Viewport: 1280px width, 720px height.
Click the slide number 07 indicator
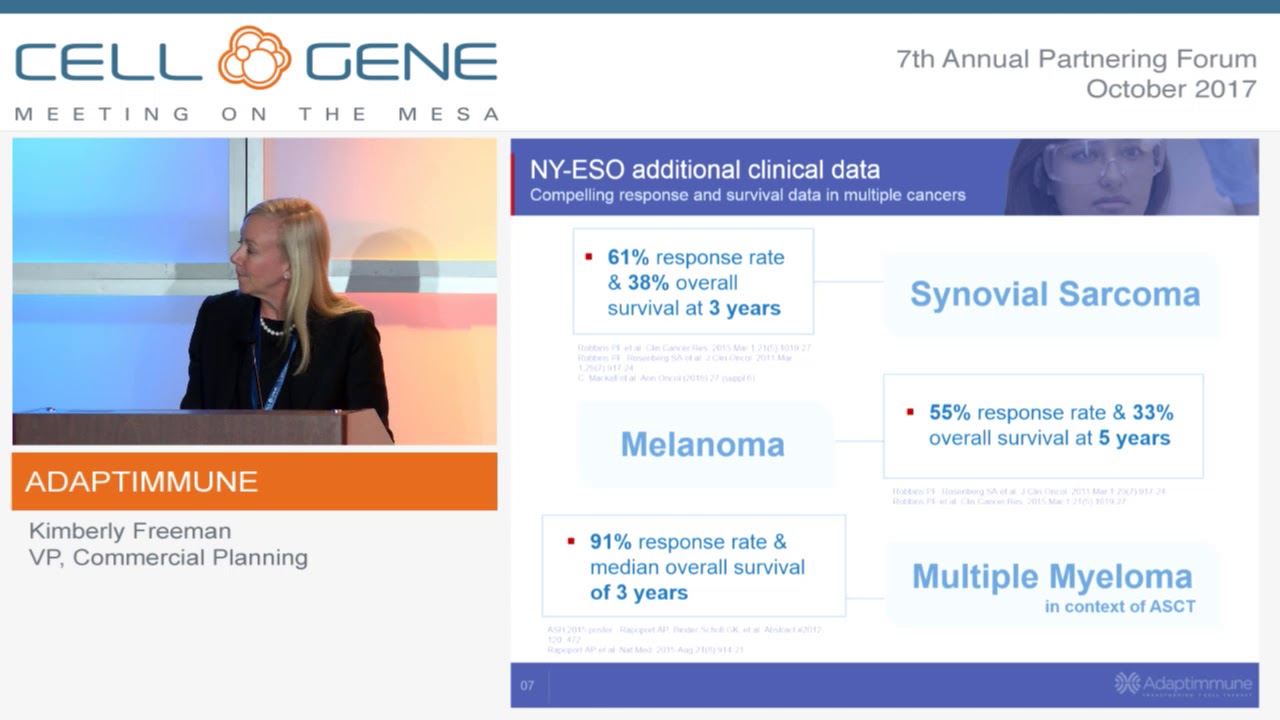pyautogui.click(x=527, y=685)
